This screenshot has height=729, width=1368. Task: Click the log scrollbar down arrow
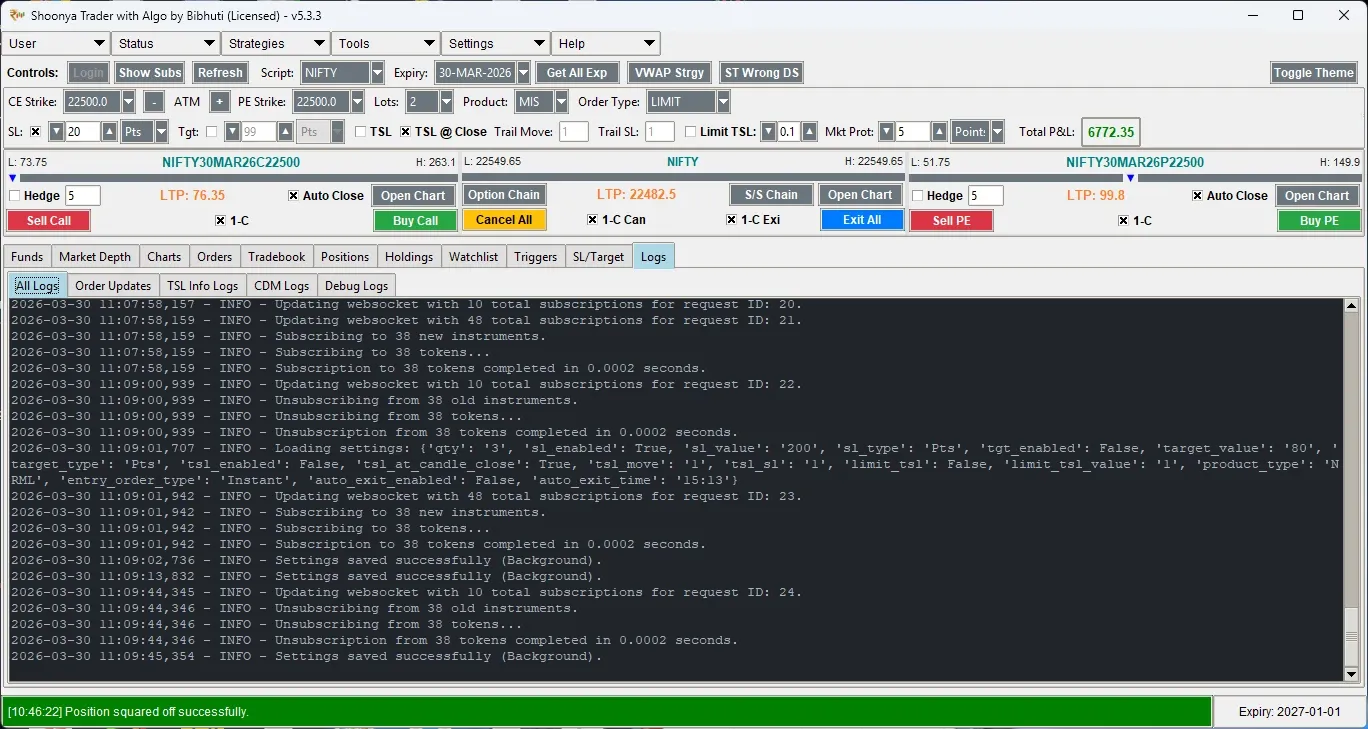click(x=1351, y=674)
